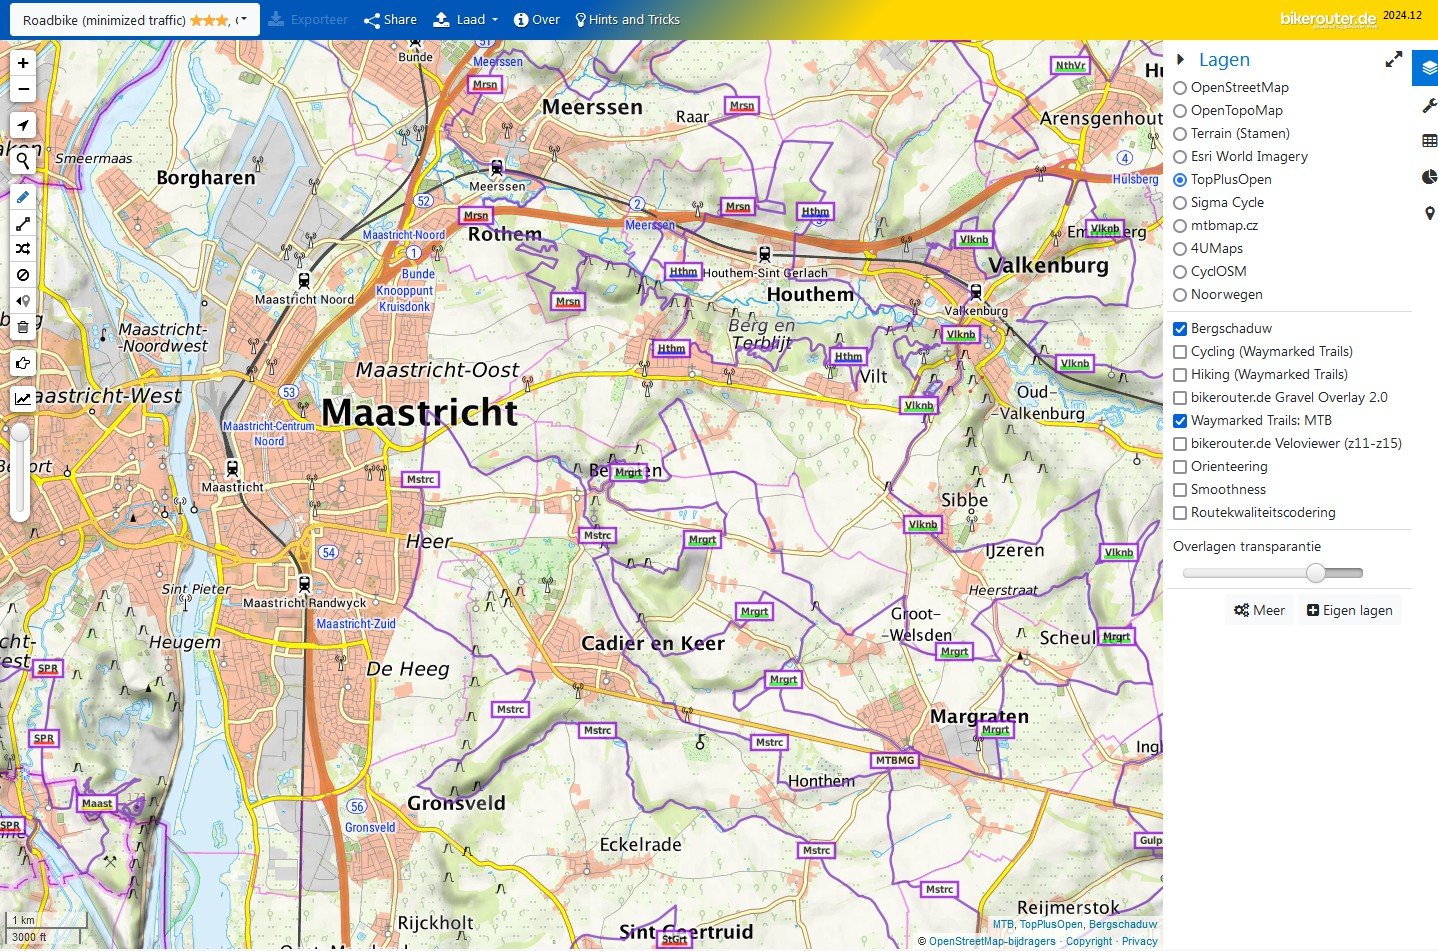Expand the Laad dropdown menu
This screenshot has height=951, width=1438.
point(465,20)
